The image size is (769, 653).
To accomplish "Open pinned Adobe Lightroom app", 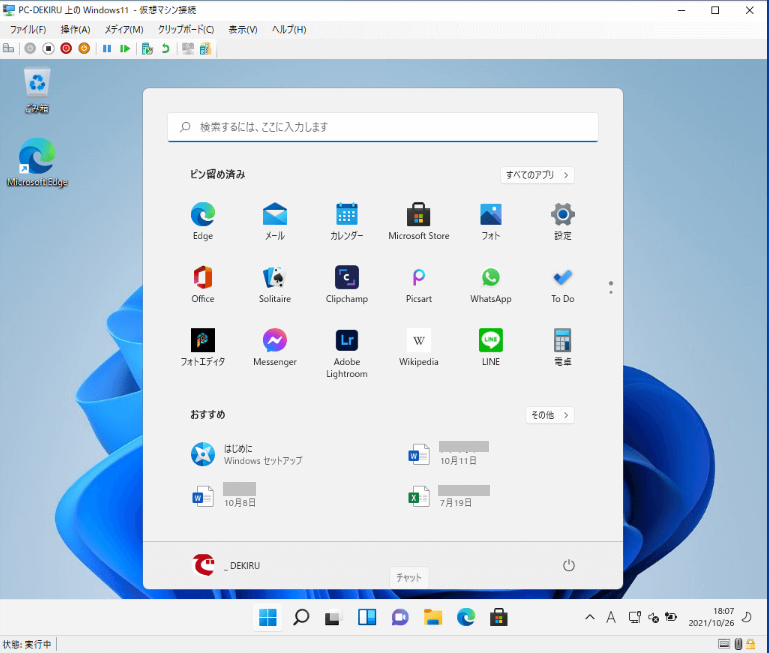I will [x=347, y=353].
